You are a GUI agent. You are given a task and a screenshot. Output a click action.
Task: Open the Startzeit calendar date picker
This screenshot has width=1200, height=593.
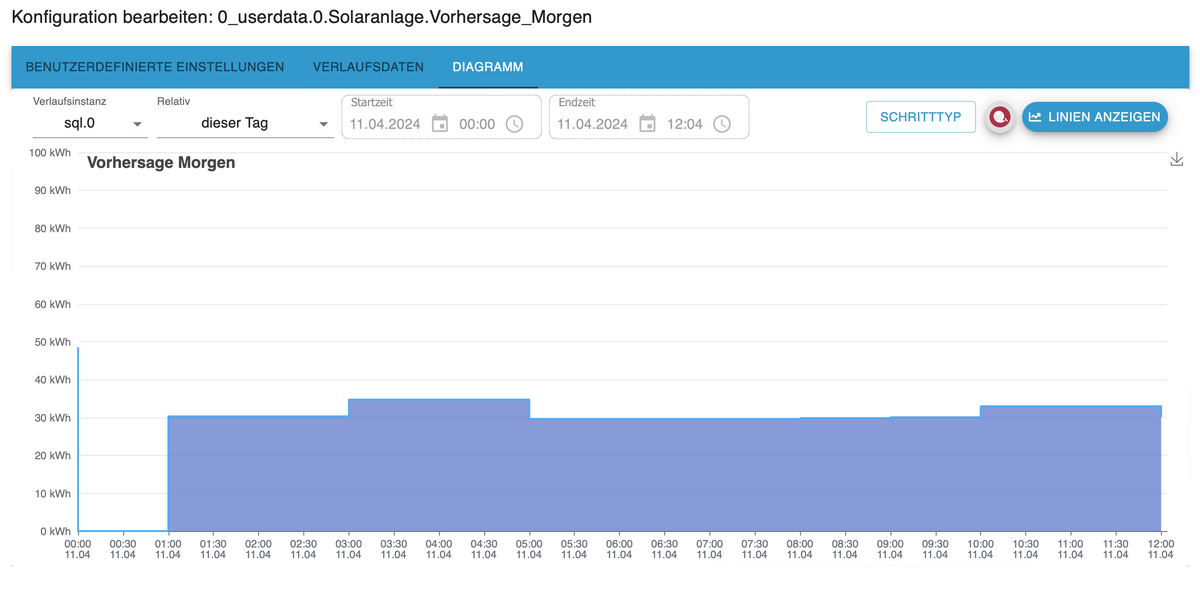440,124
